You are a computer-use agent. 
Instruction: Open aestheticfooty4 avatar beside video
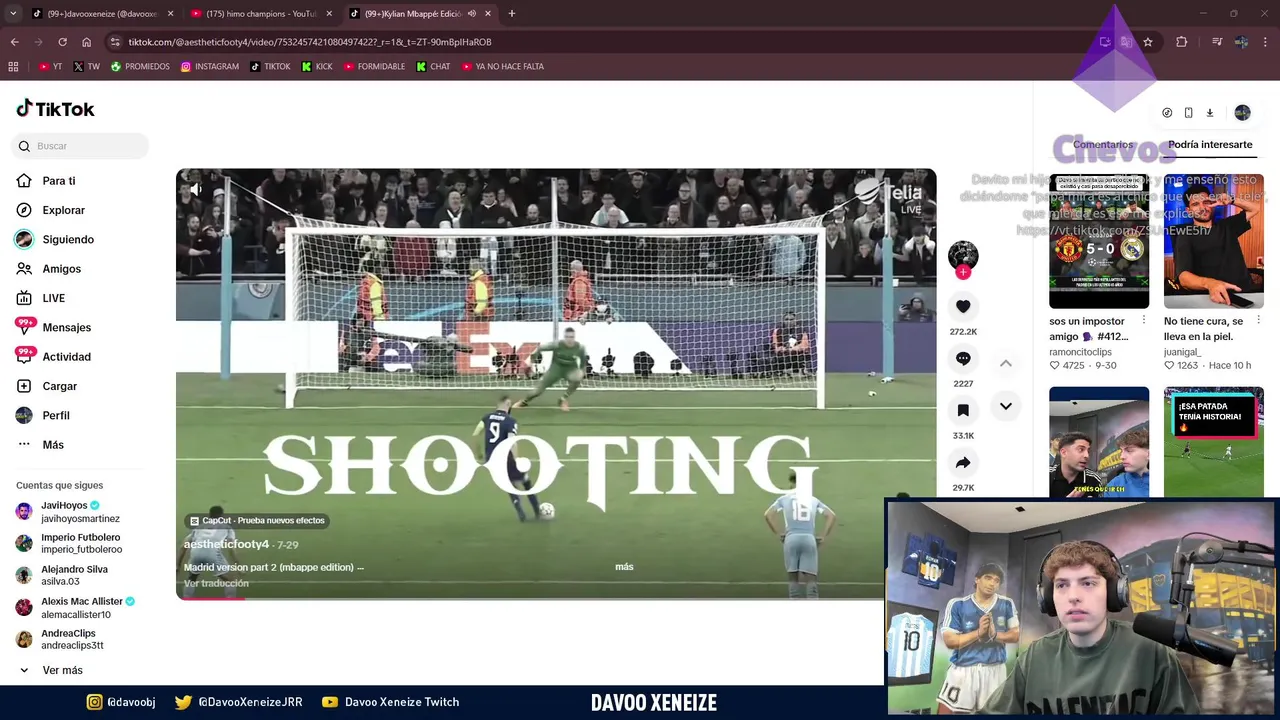tap(963, 254)
